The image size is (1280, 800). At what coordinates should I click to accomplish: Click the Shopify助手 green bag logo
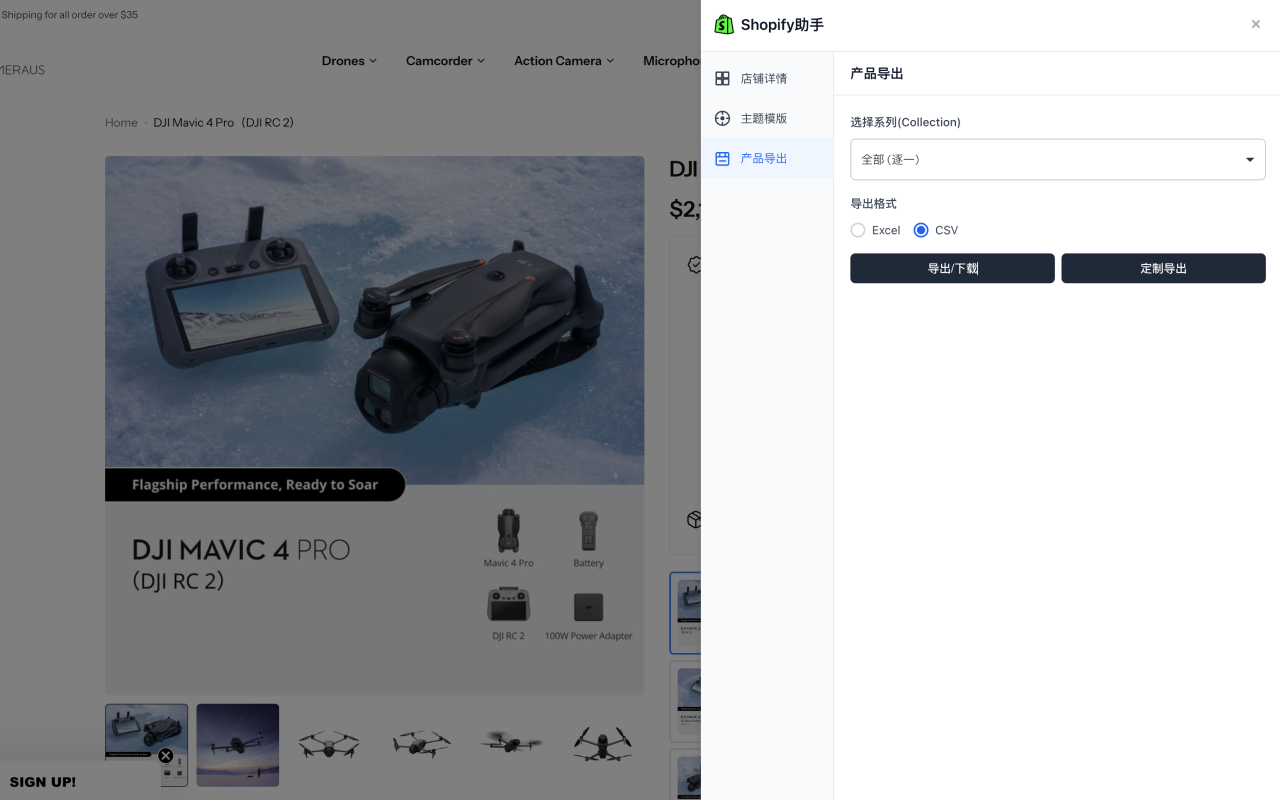pyautogui.click(x=724, y=25)
